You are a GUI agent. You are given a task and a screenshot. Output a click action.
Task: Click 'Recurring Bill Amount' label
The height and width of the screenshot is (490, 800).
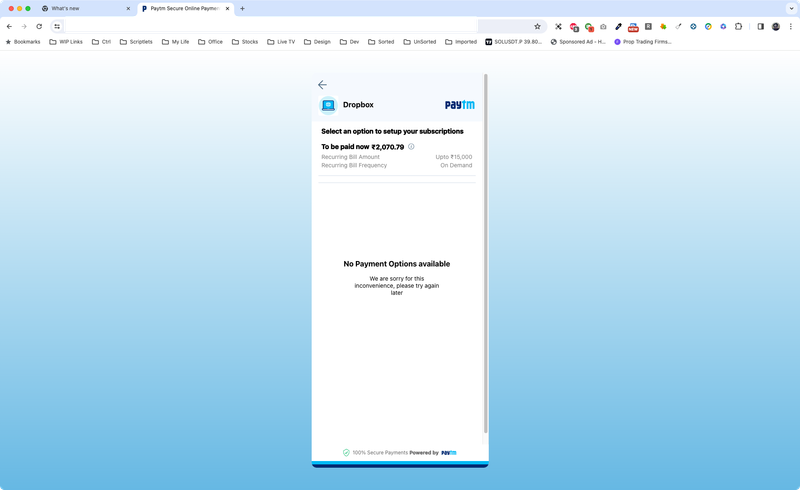(x=351, y=157)
